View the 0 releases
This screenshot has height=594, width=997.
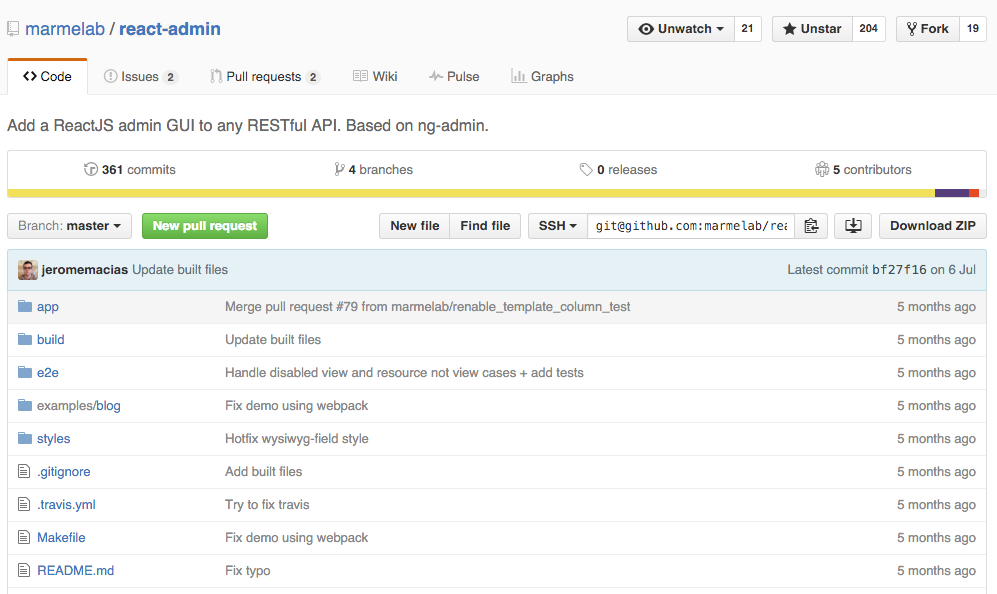[x=619, y=170]
